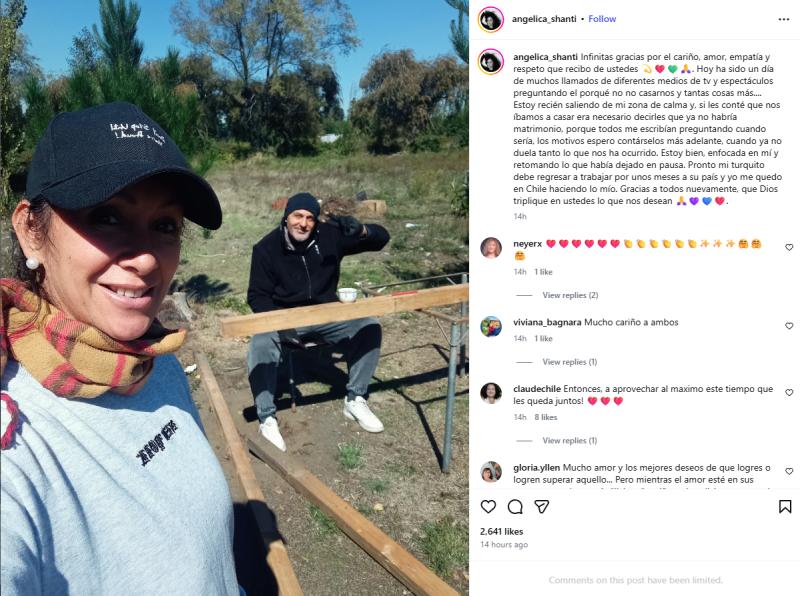
Task: Click angelica_shanti header profile avatar
Action: pos(491,19)
